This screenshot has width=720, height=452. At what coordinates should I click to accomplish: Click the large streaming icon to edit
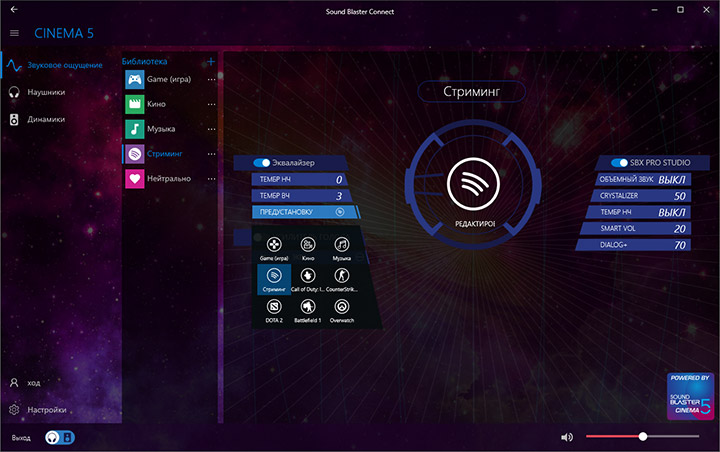[473, 184]
